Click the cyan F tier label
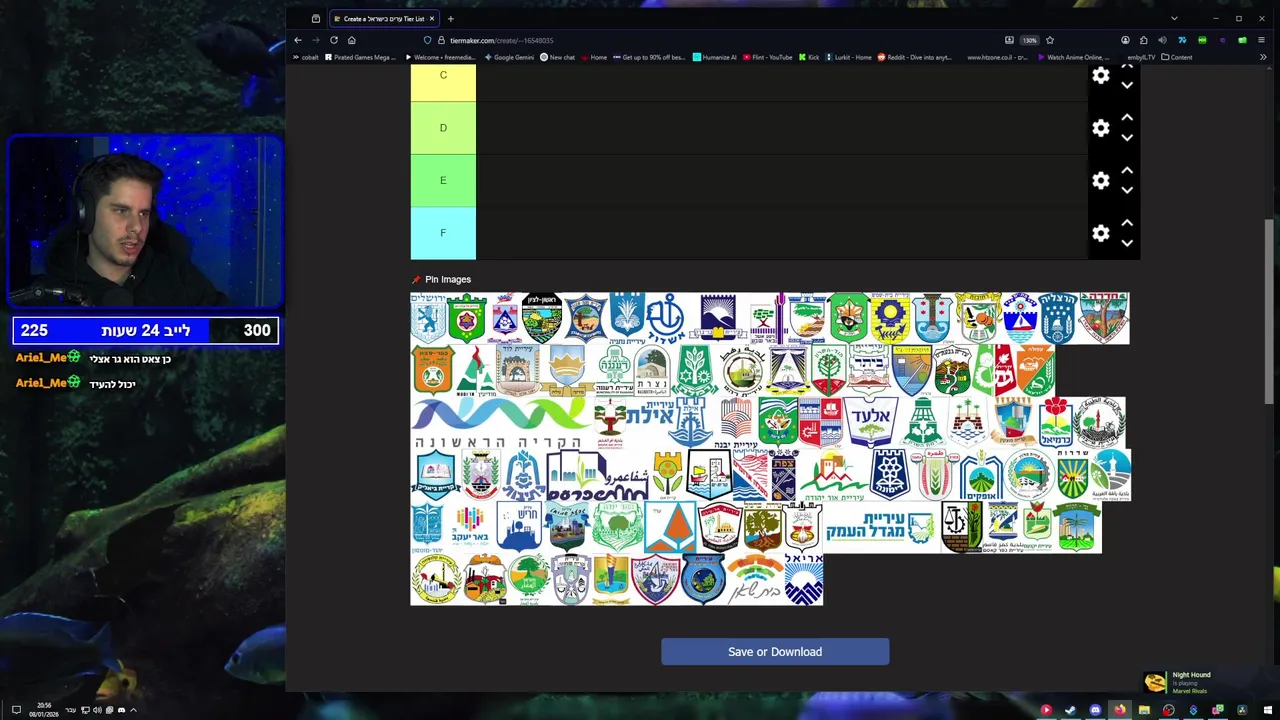The height and width of the screenshot is (720, 1280). click(443, 233)
